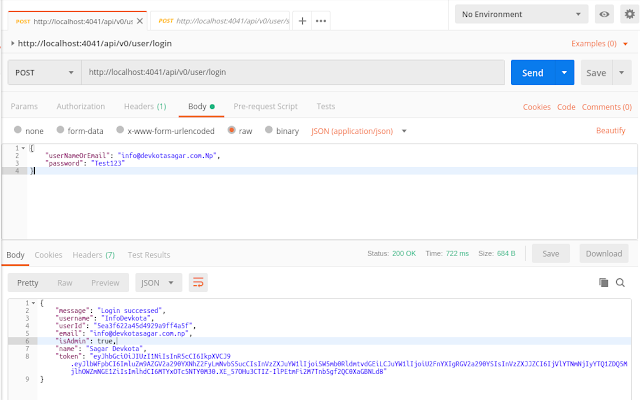Click the 200 OK status text

pos(404,253)
